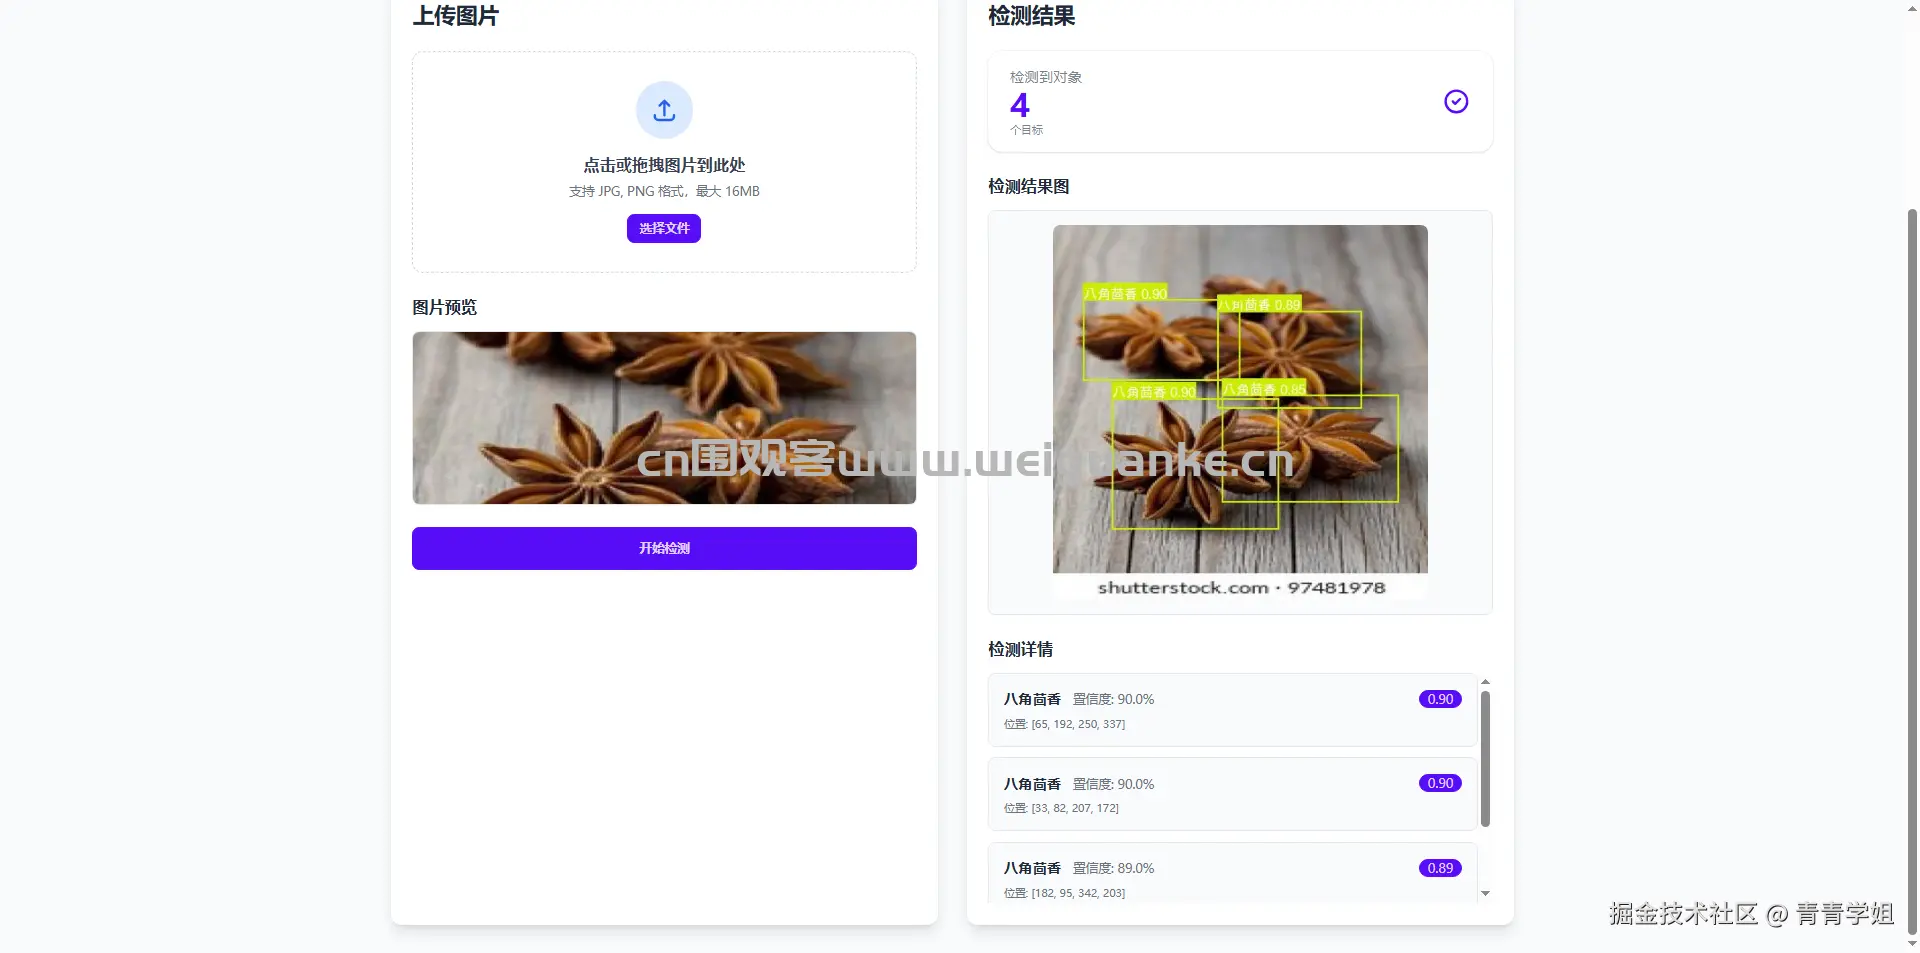Select second detection entry at [33, 82, 207, 172]
The height and width of the screenshot is (953, 1920).
(x=1232, y=794)
